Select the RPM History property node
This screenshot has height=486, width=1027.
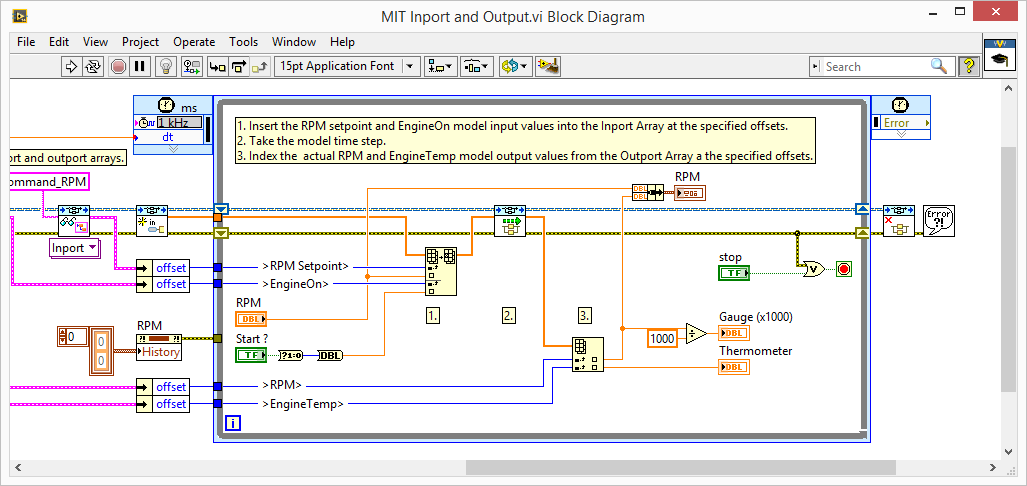[x=160, y=346]
